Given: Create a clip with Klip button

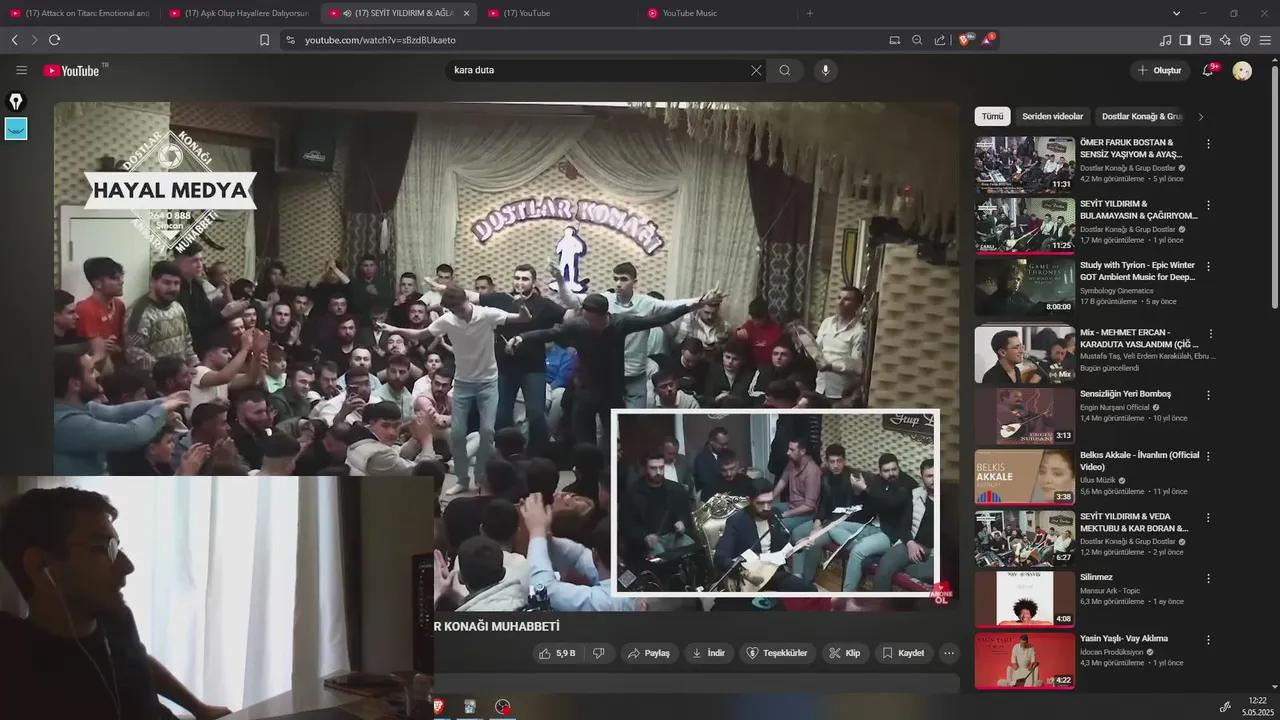Looking at the screenshot, I should [845, 653].
